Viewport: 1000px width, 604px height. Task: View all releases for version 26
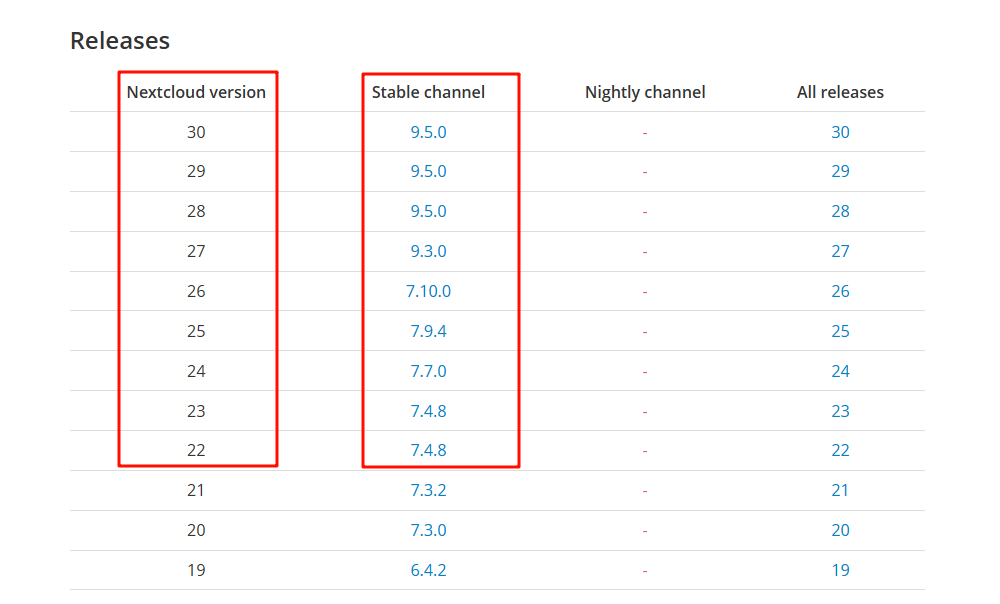click(x=840, y=291)
